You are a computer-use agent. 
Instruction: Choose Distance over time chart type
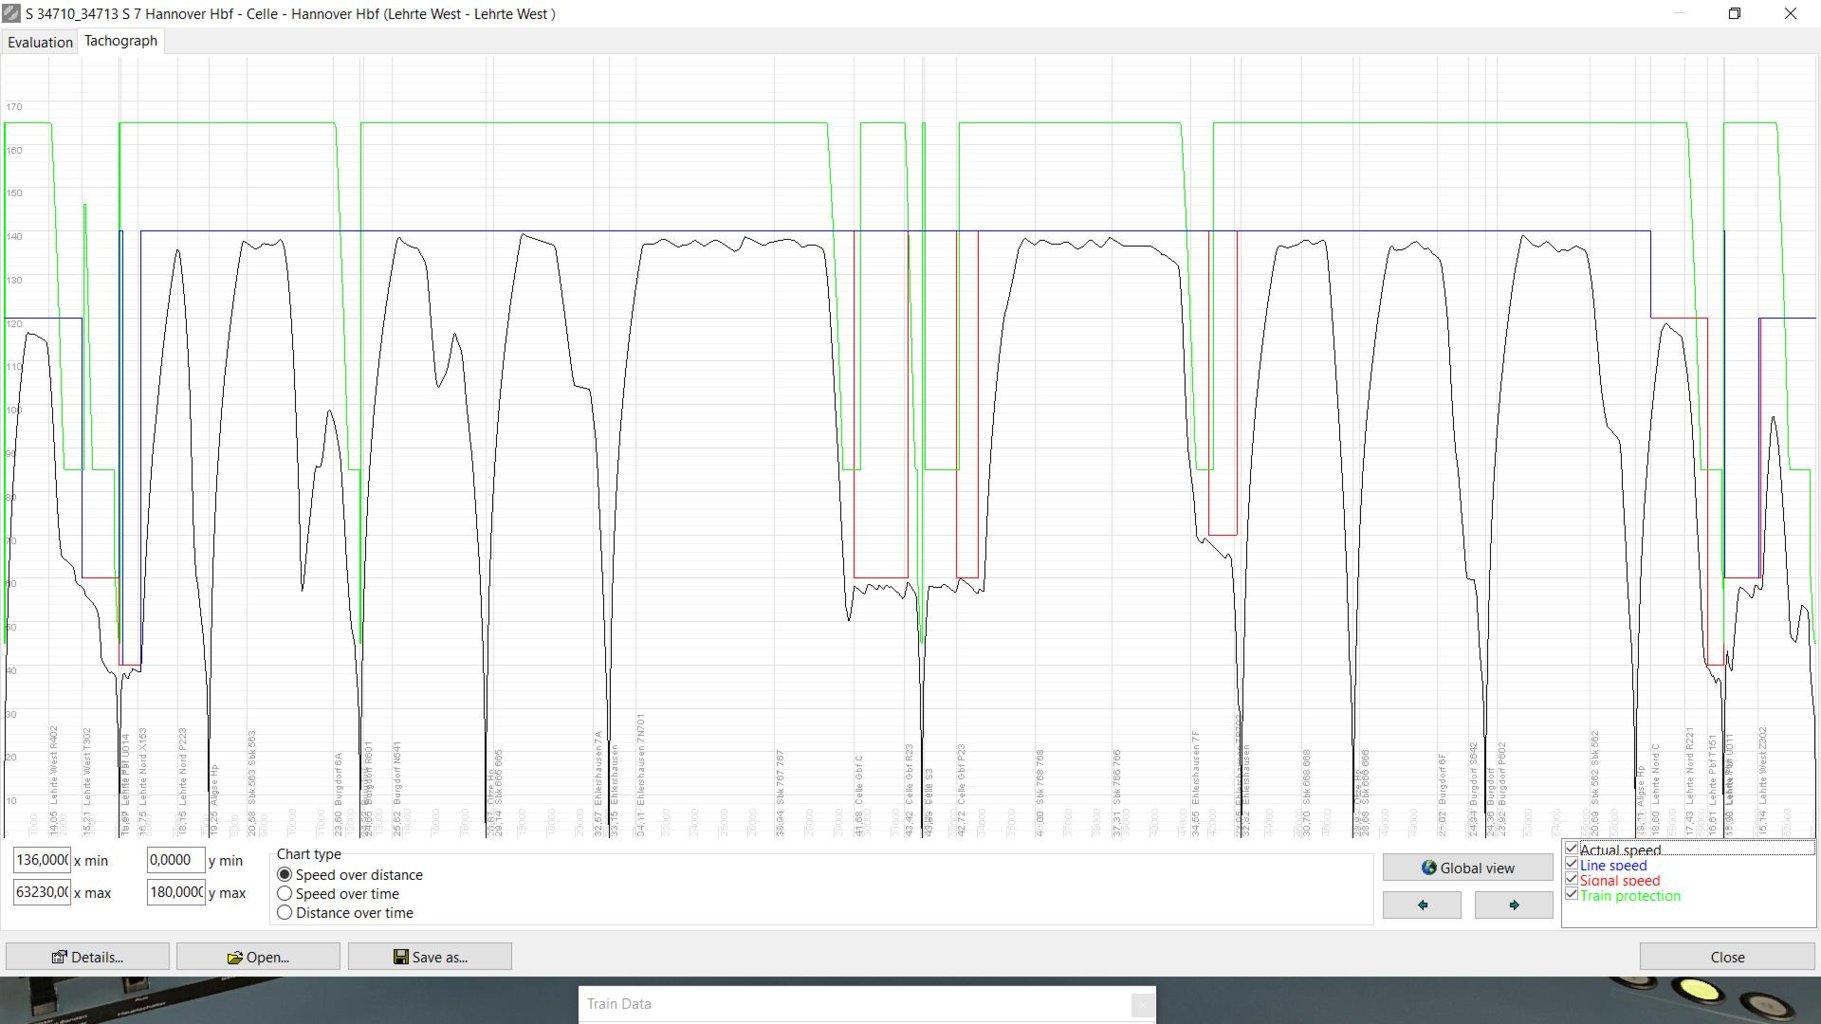click(x=284, y=913)
